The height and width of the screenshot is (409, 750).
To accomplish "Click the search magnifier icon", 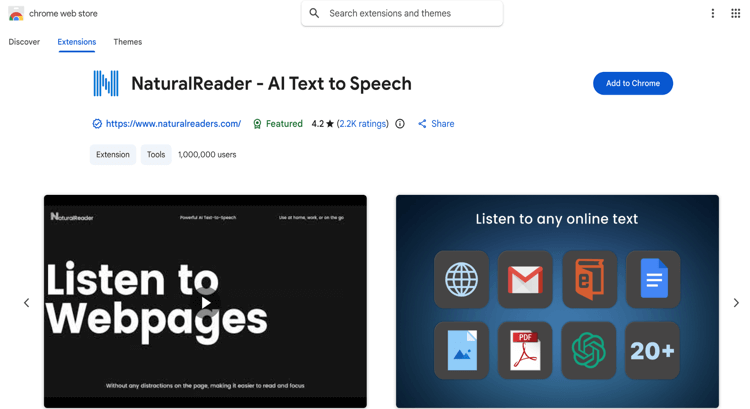I will (314, 13).
